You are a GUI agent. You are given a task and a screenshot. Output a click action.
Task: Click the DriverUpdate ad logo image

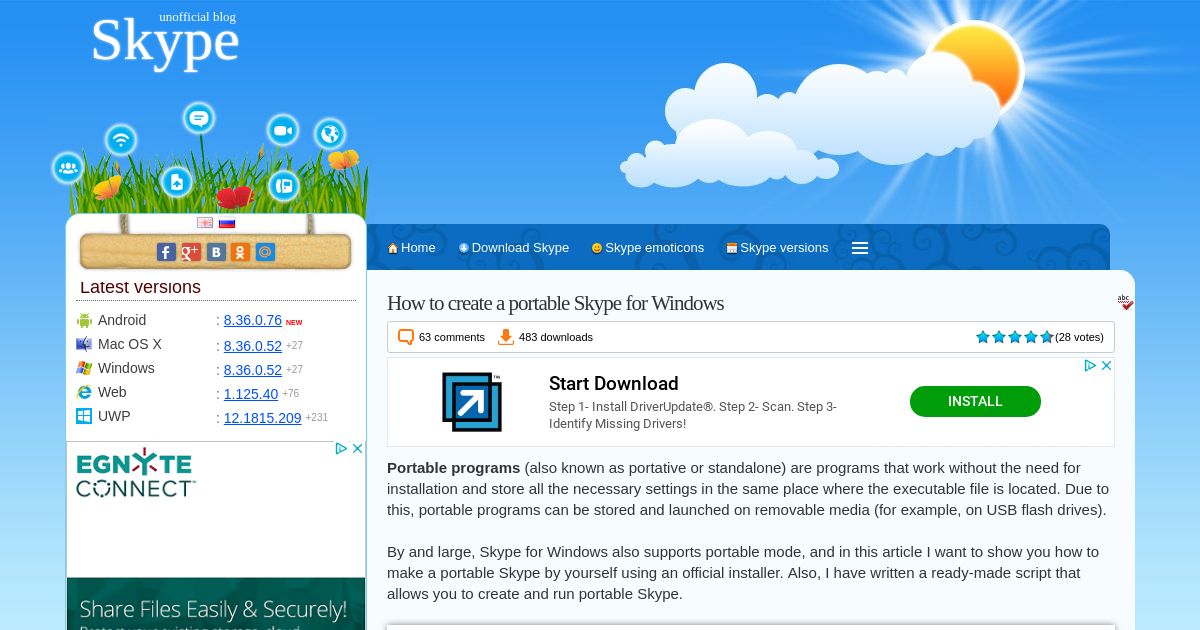point(472,402)
